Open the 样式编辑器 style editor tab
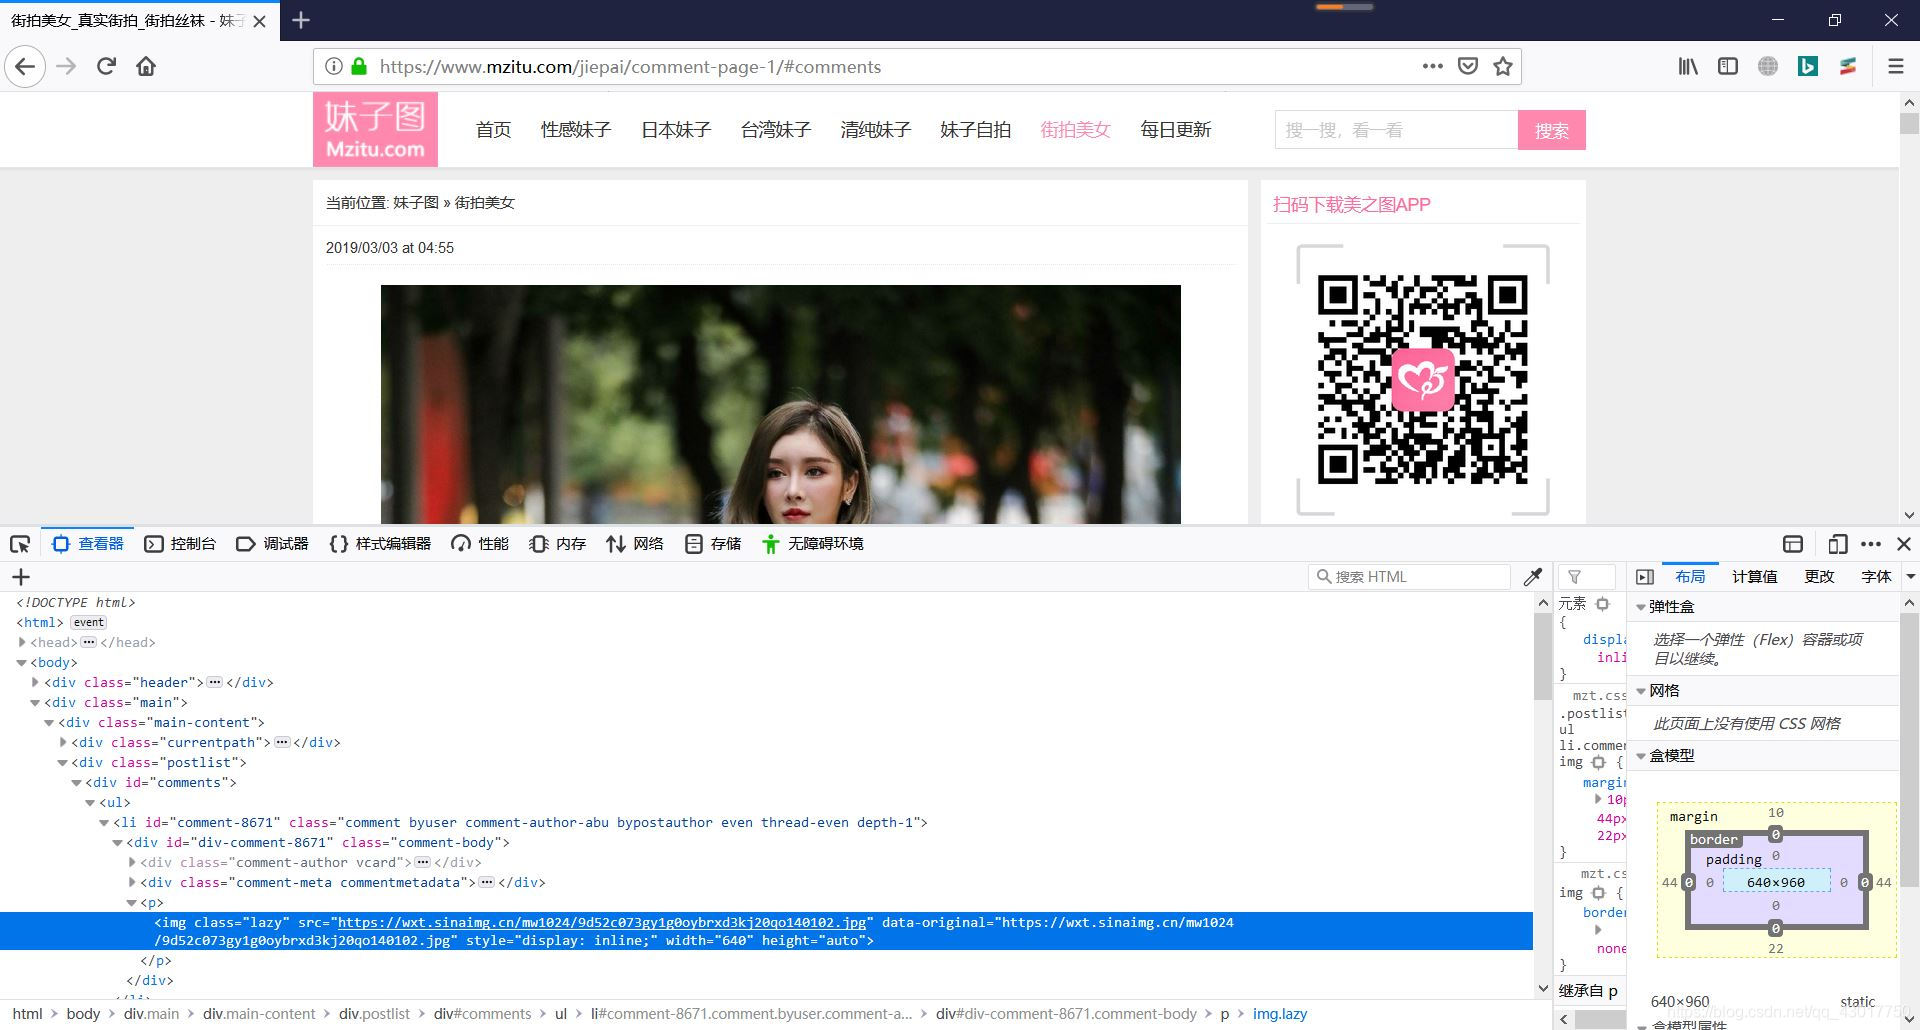The image size is (1920, 1030). [380, 544]
